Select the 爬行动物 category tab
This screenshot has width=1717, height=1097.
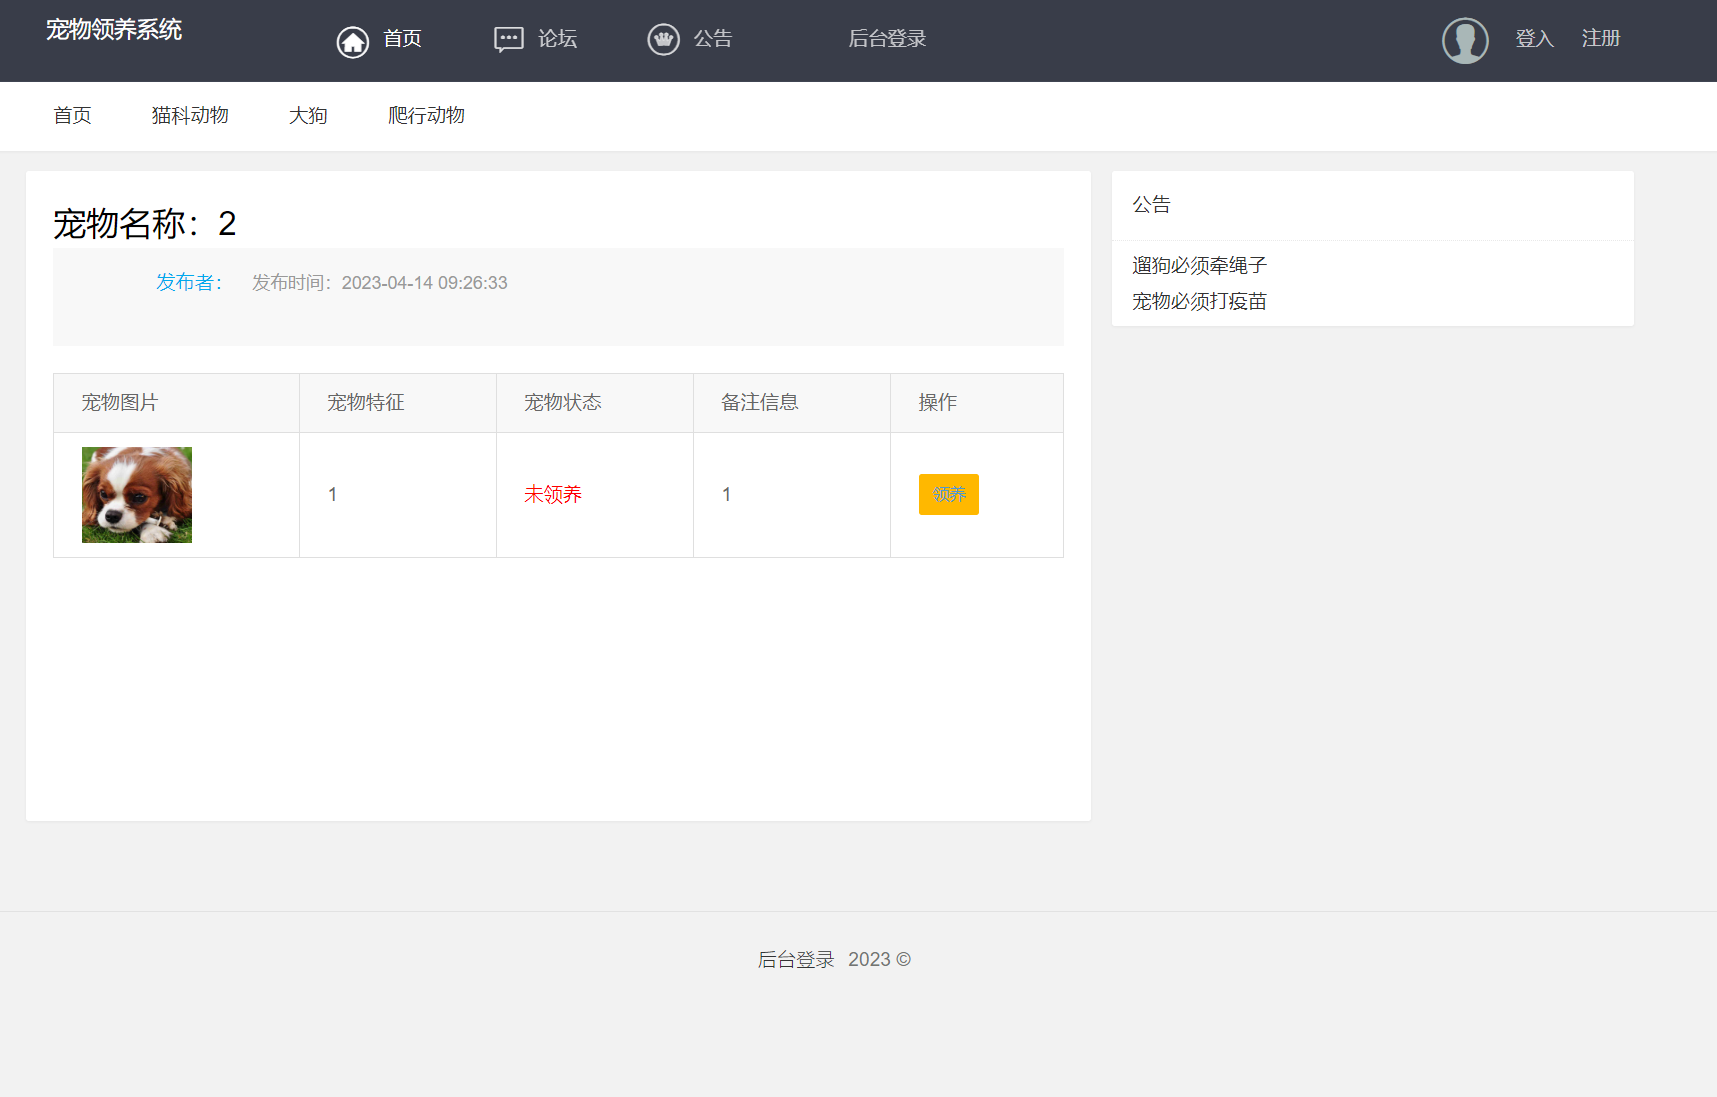[426, 116]
